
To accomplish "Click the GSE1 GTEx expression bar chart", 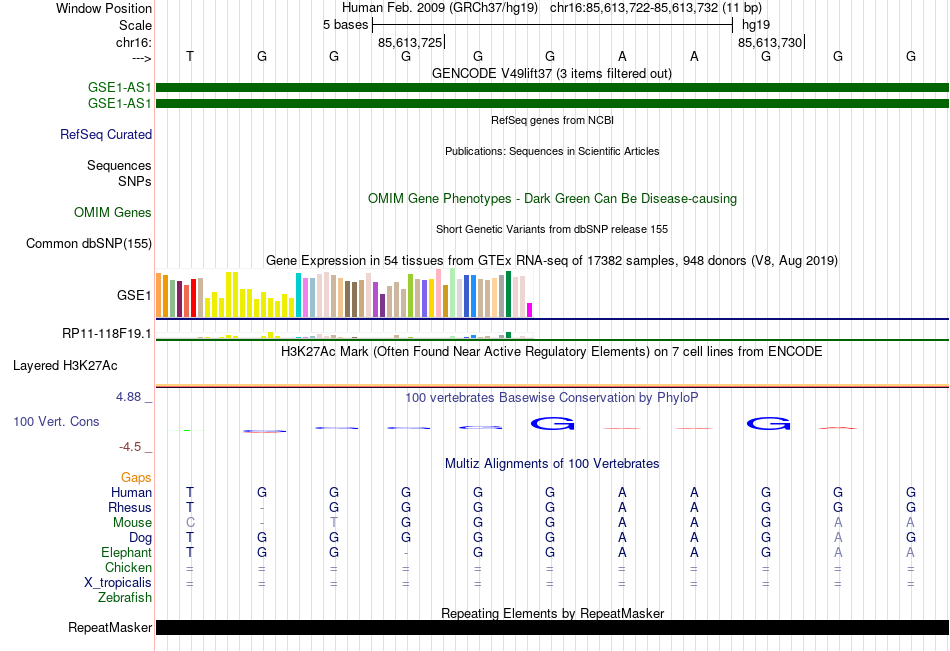I will 344,294.
